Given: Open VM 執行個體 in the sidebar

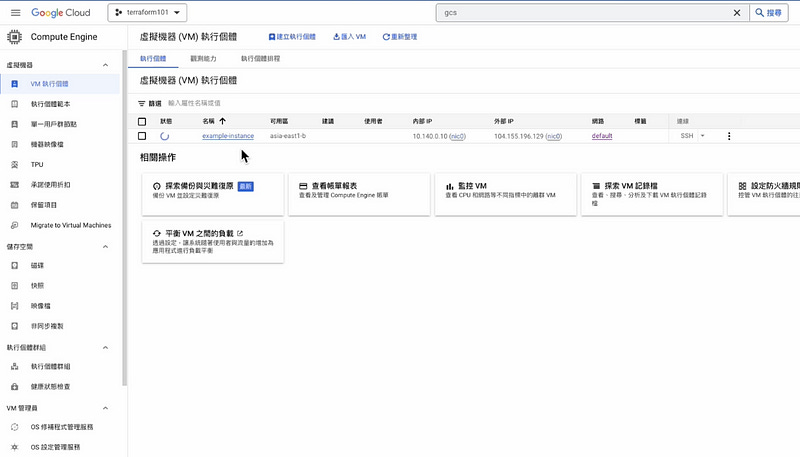Looking at the screenshot, I should [60, 84].
